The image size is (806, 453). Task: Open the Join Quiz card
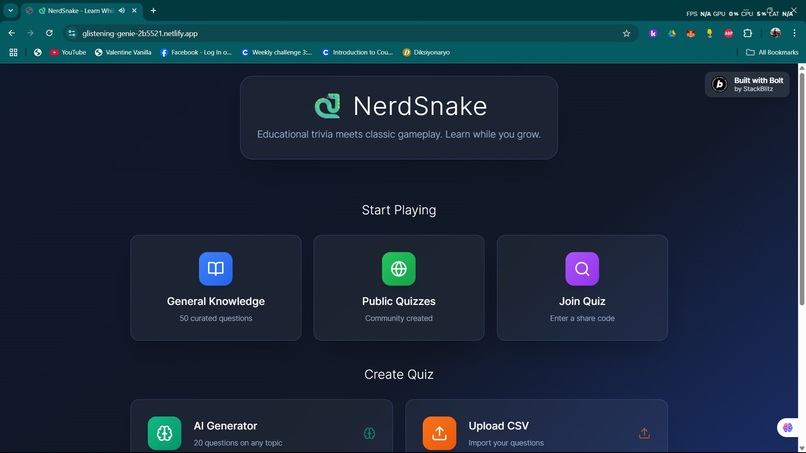click(x=582, y=287)
